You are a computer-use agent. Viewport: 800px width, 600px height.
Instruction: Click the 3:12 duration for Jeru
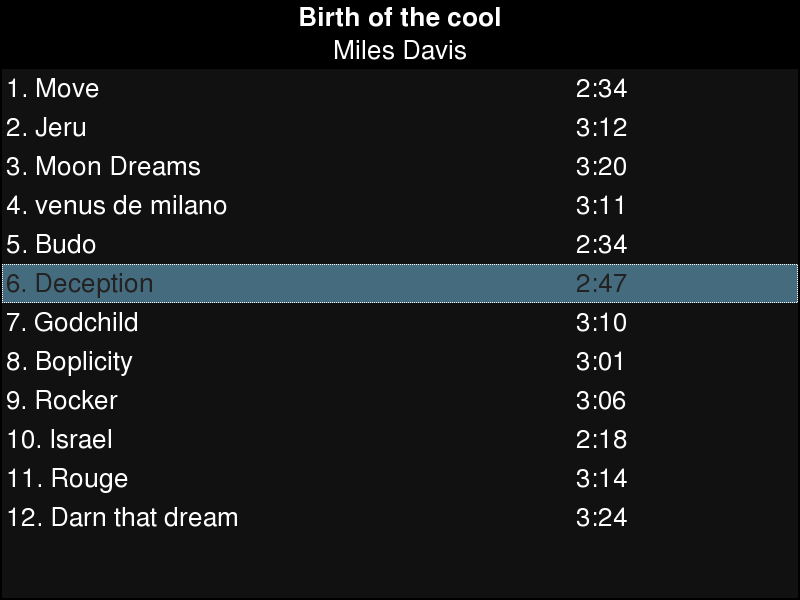coord(601,127)
